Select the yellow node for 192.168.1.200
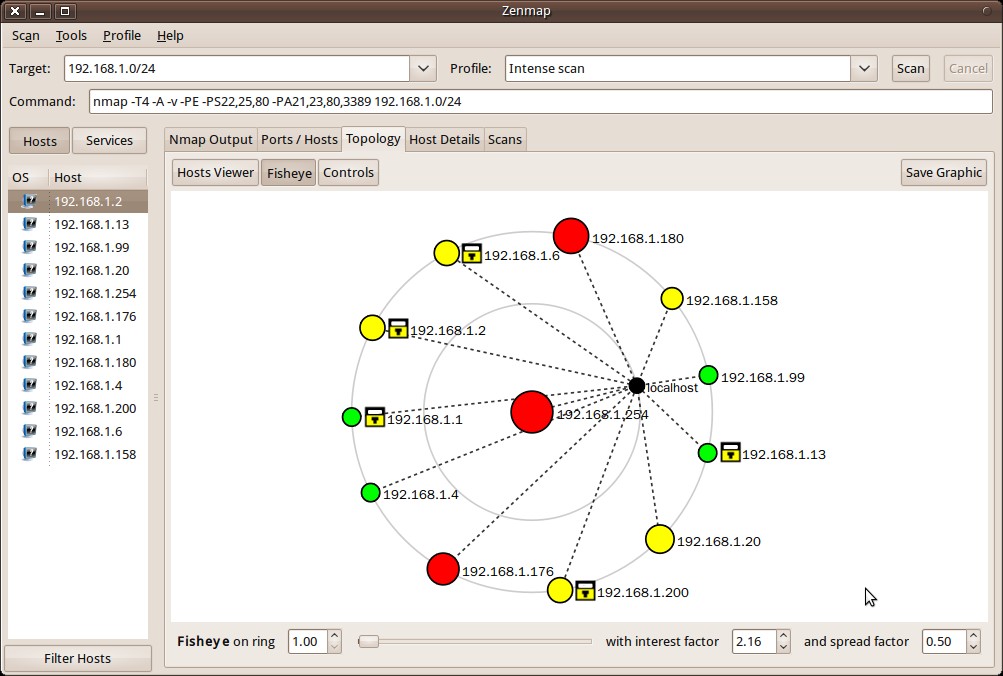Image resolution: width=1003 pixels, height=676 pixels. [x=560, y=590]
